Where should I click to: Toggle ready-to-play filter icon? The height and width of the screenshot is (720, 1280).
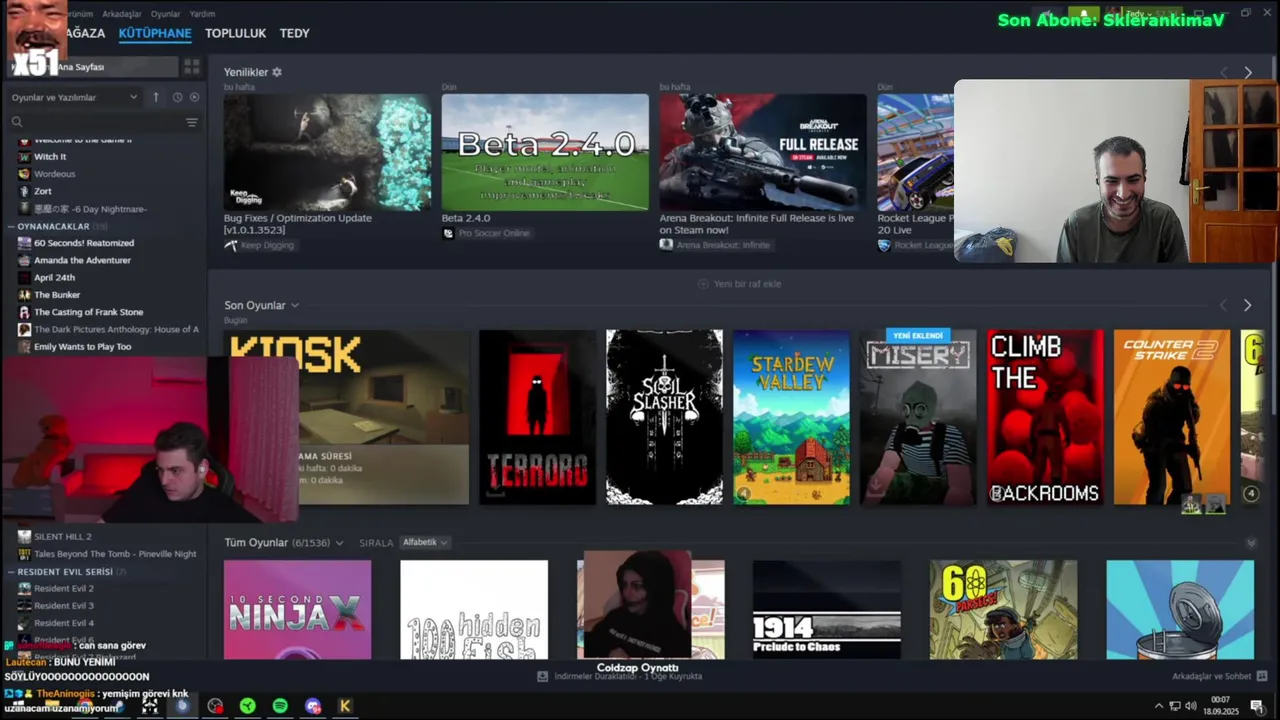tap(194, 97)
